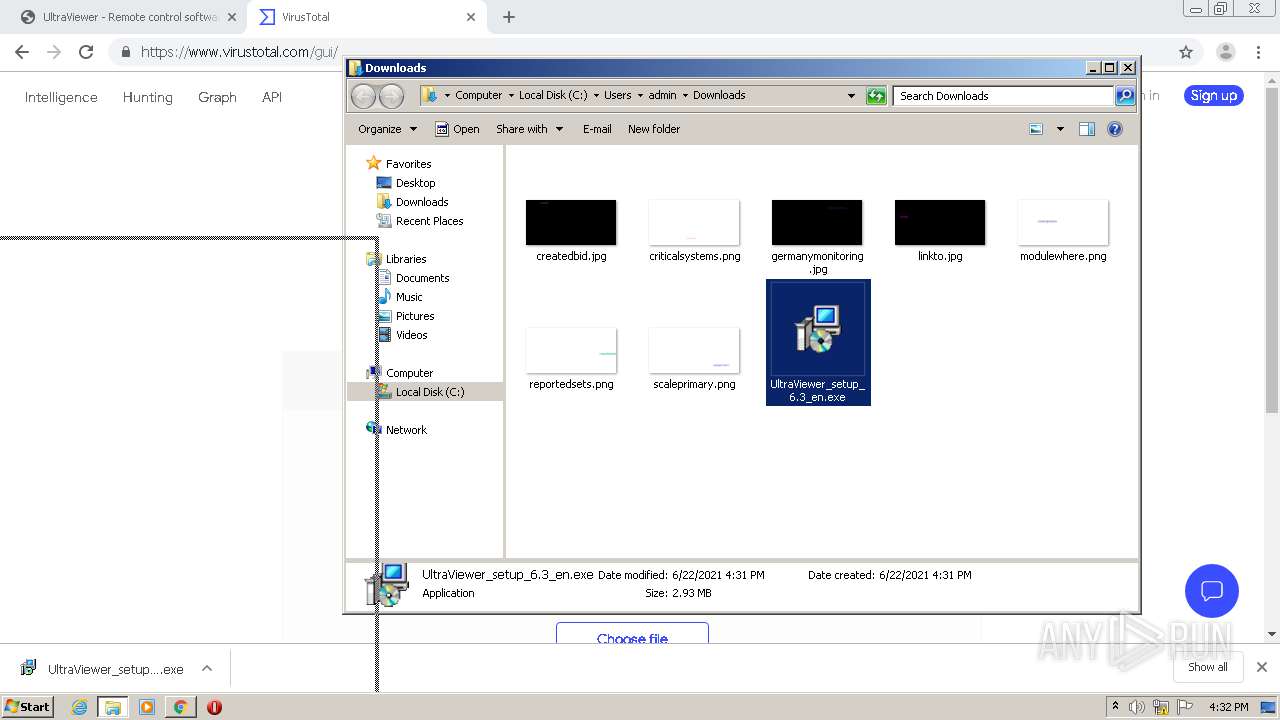Select linkto.jpg file
The image size is (1280, 720).
pos(940,222)
